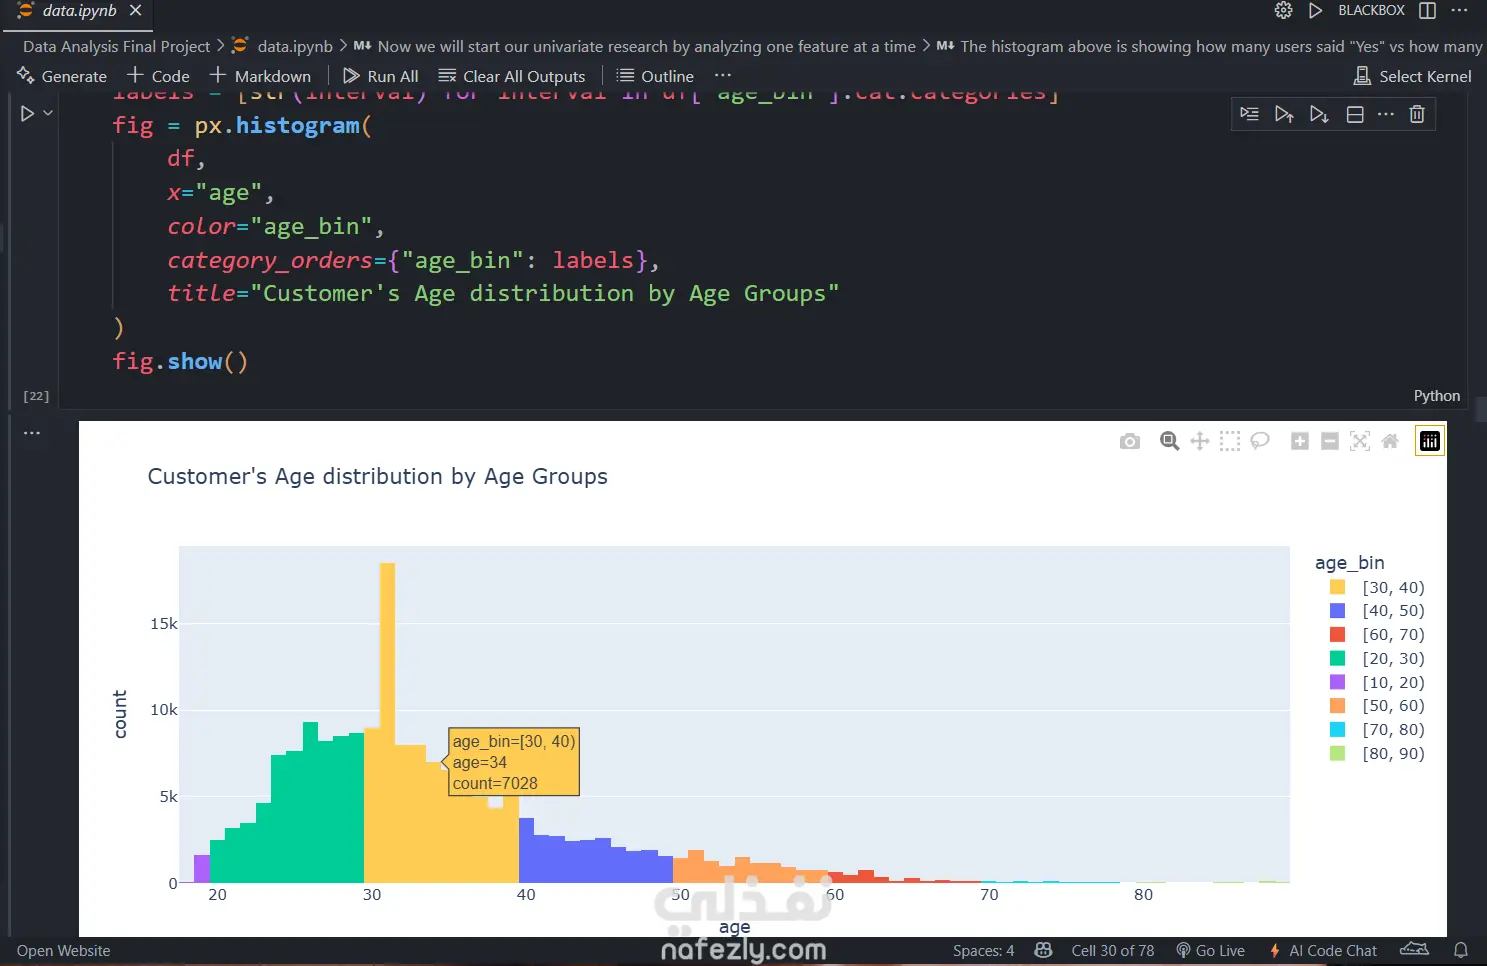The image size is (1487, 966).
Task: Split the editor with the layout icon
Action: pos(1428,10)
